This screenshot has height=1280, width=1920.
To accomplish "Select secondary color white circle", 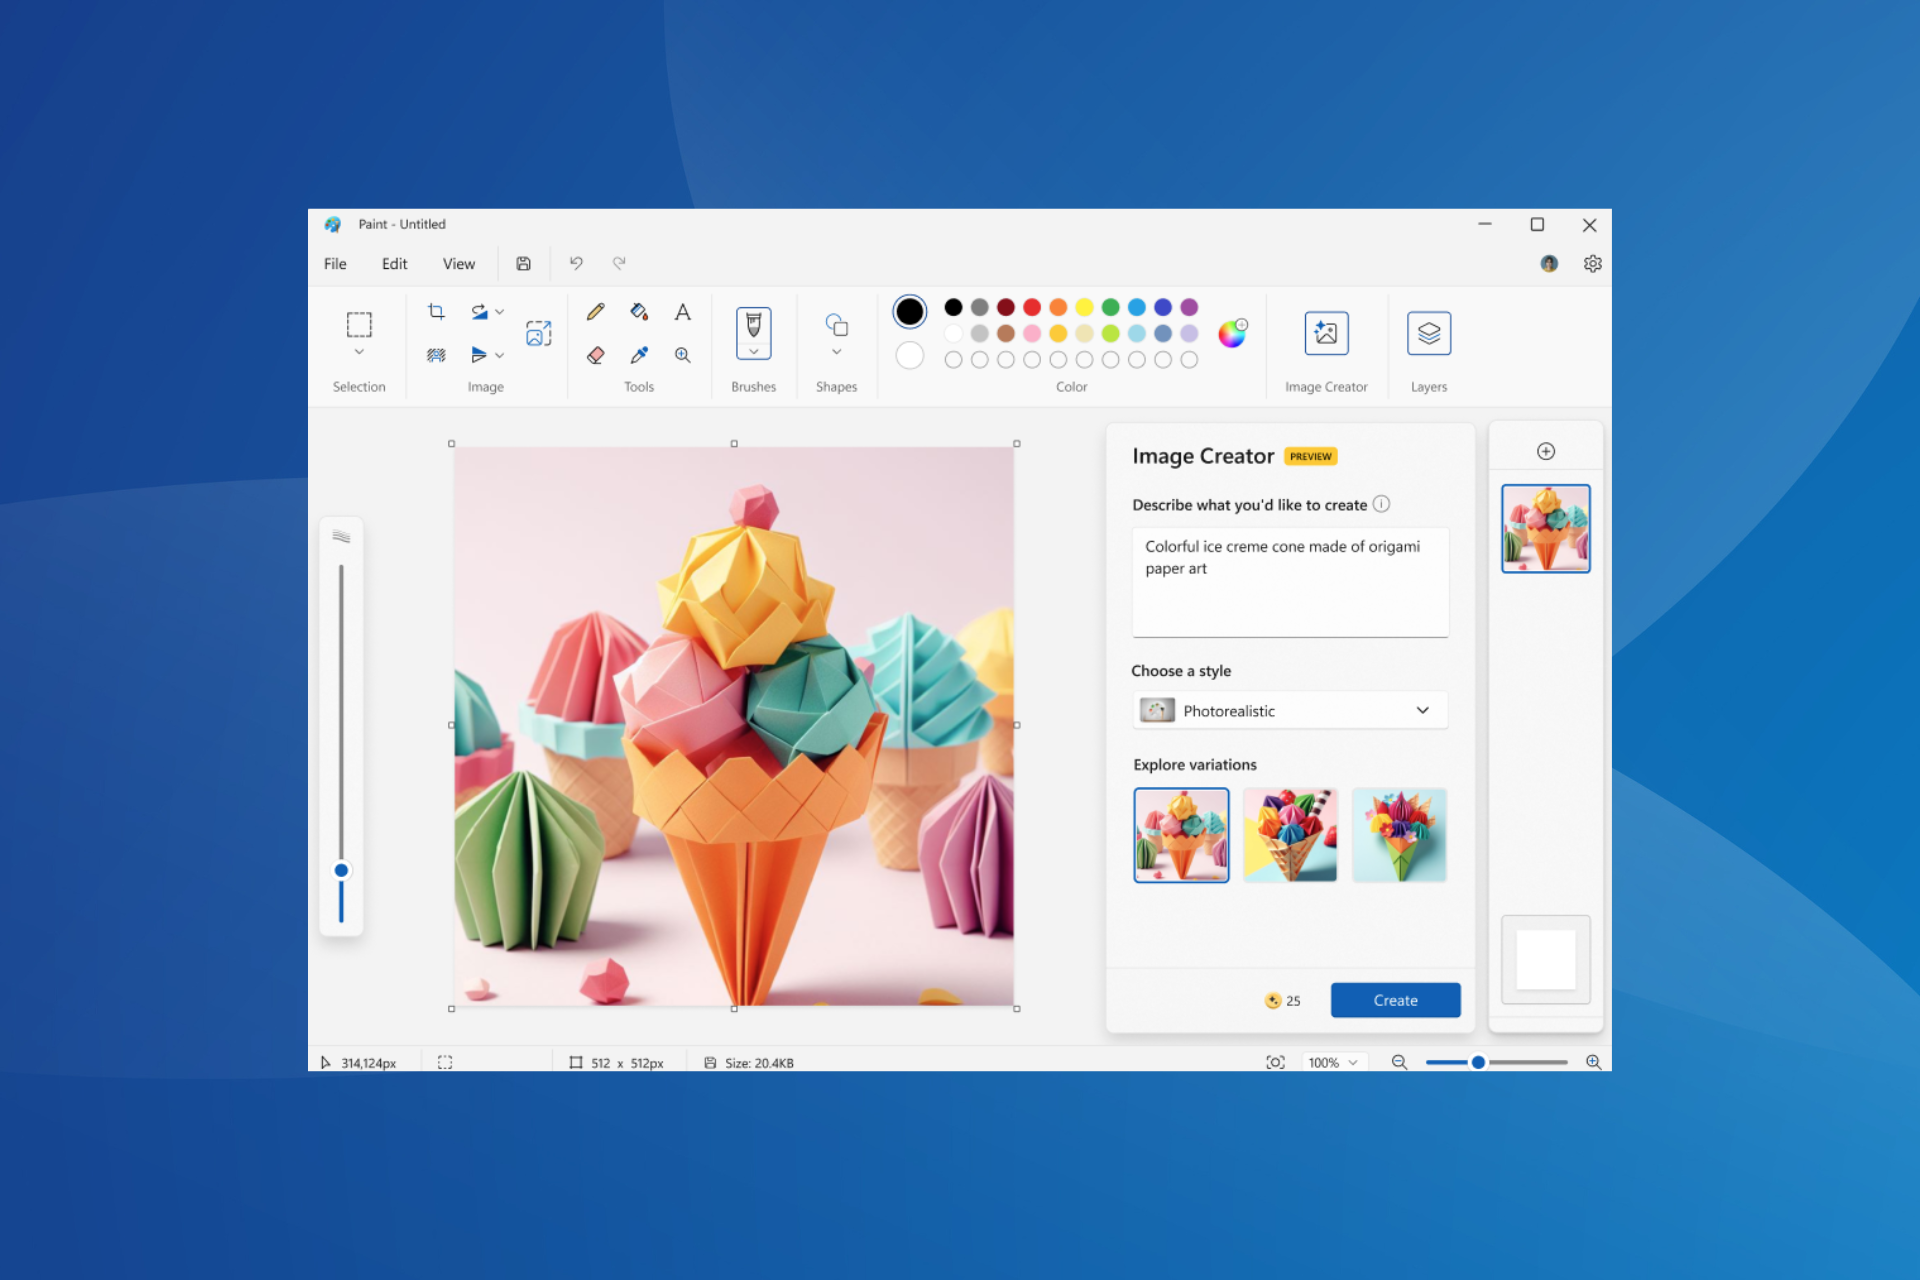I will pos(909,355).
